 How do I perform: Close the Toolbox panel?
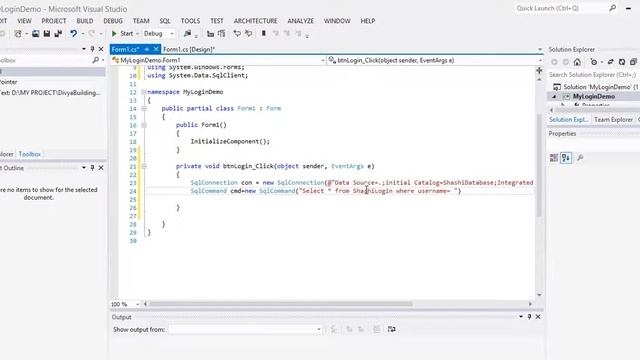101,49
